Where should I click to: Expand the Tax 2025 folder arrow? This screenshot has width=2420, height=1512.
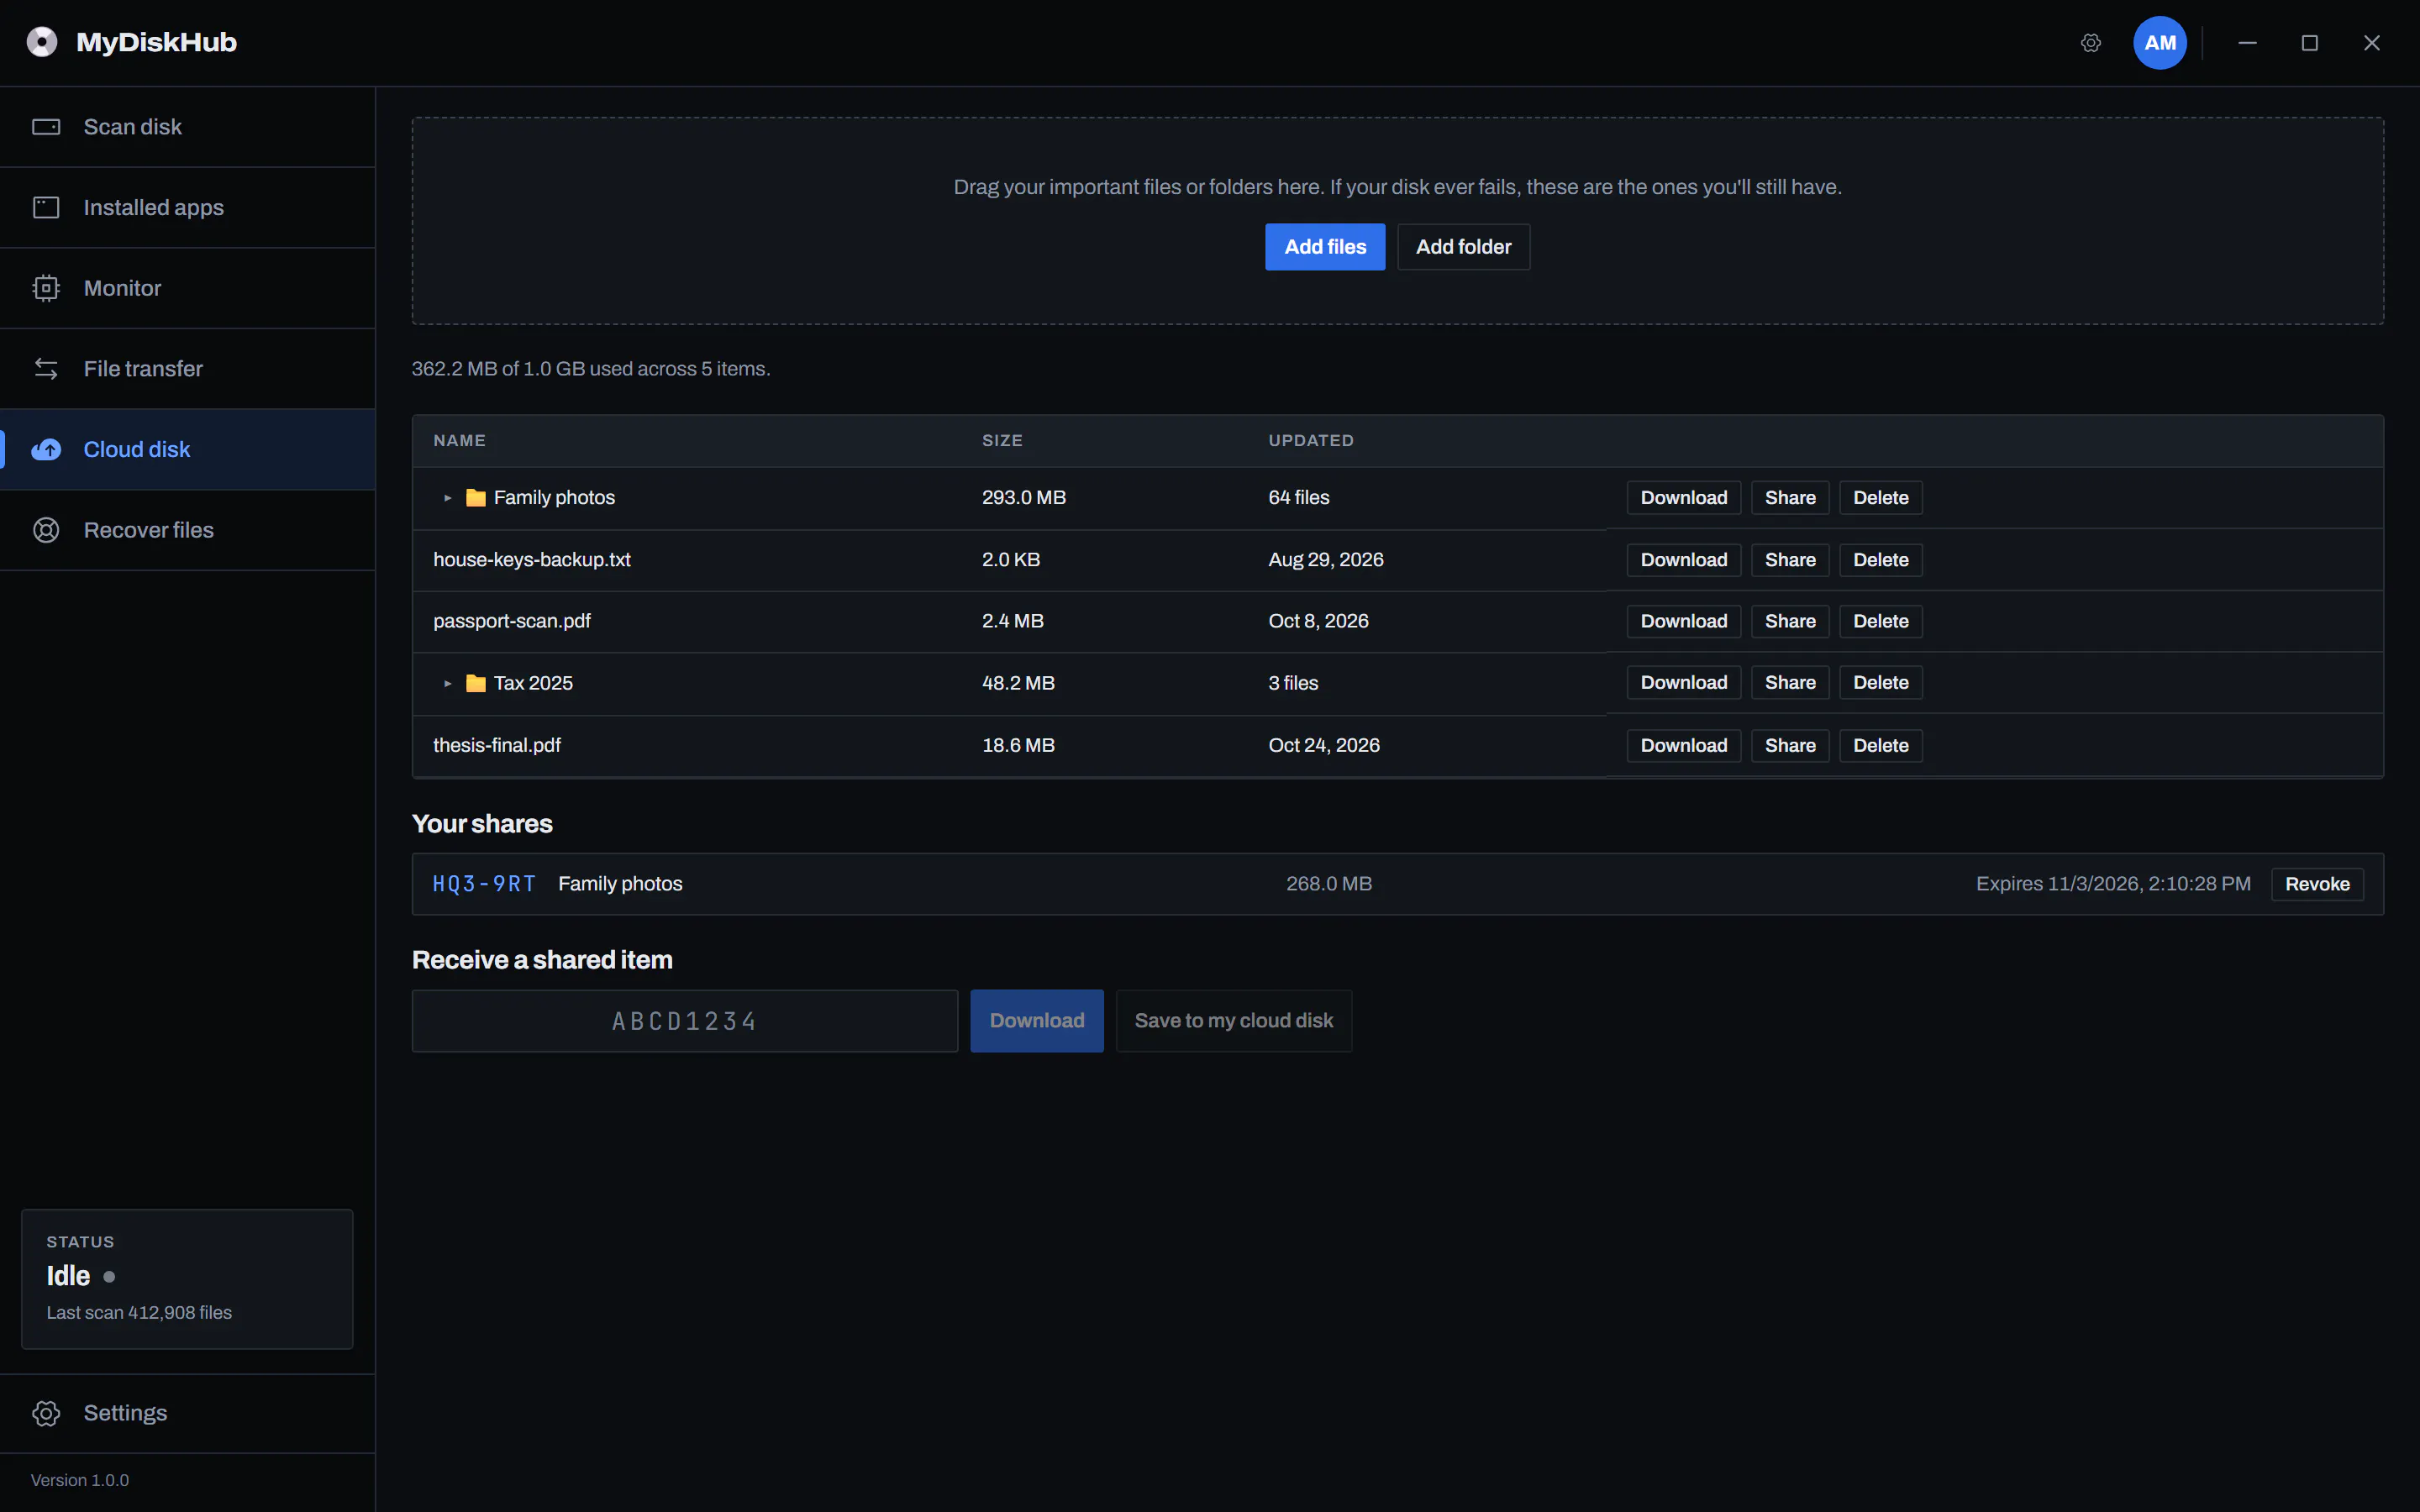[447, 683]
